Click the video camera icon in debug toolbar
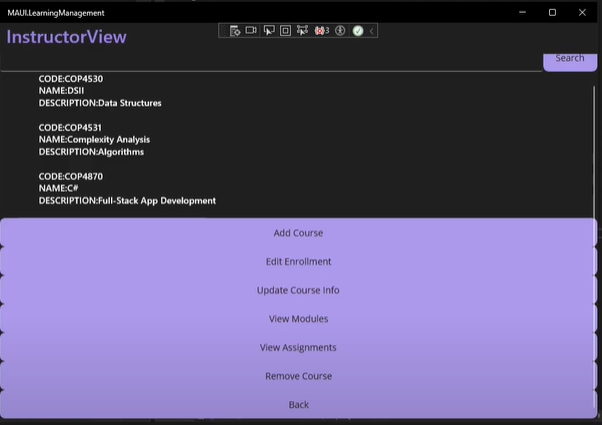 pos(252,31)
